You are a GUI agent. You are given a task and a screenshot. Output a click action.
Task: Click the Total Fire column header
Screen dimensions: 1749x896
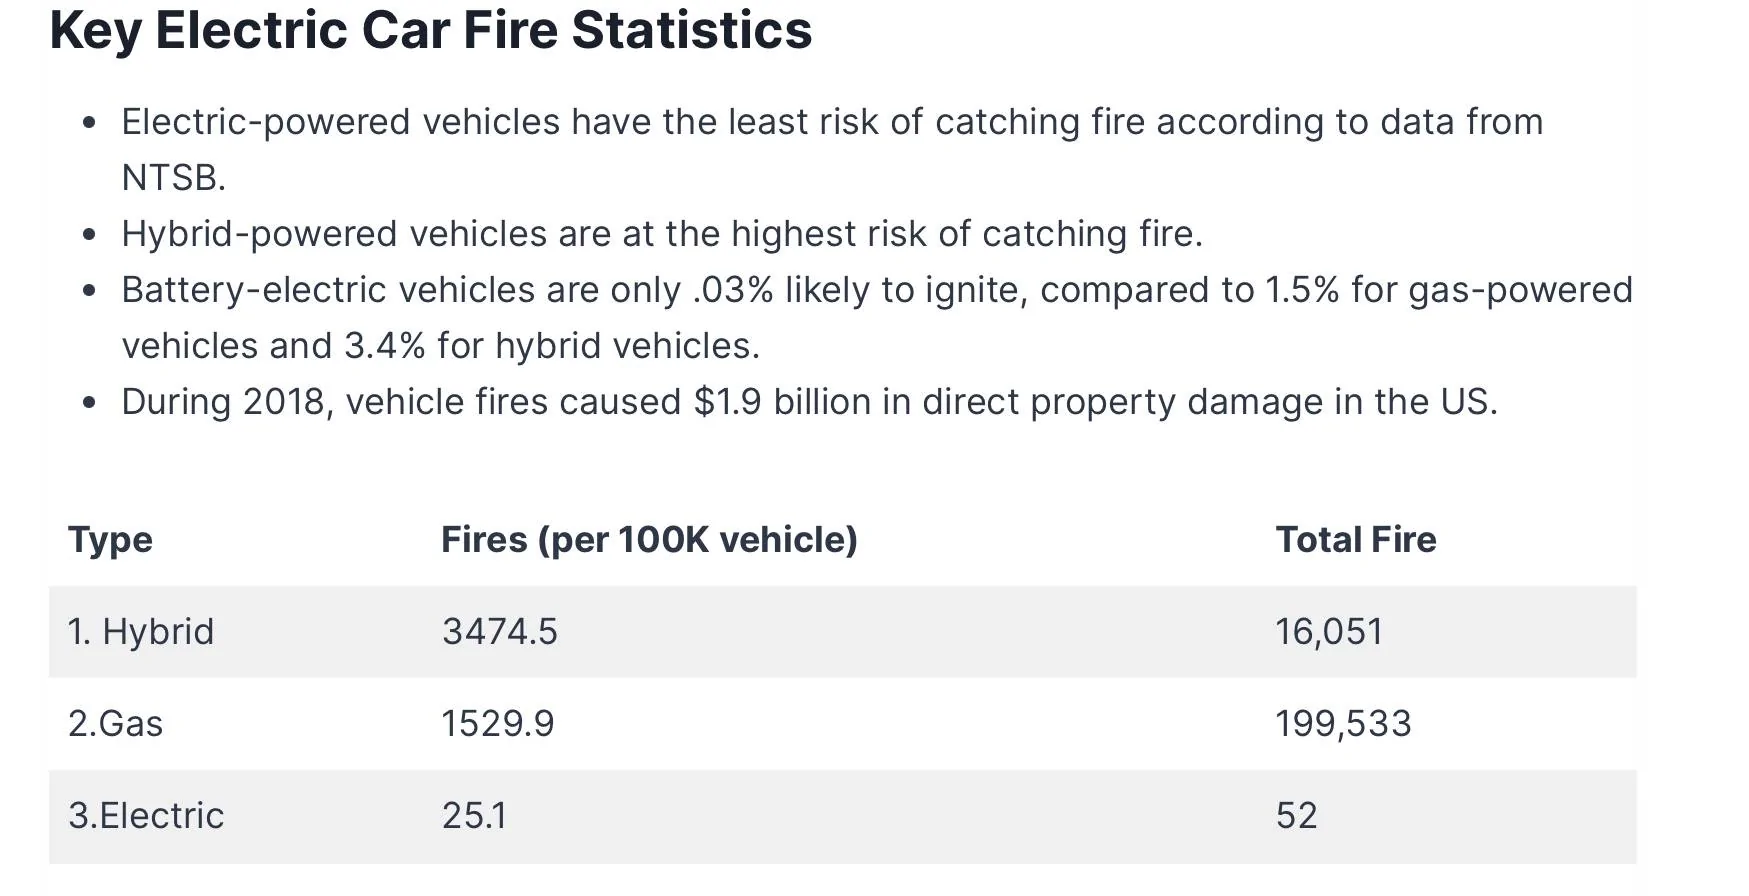click(1356, 540)
